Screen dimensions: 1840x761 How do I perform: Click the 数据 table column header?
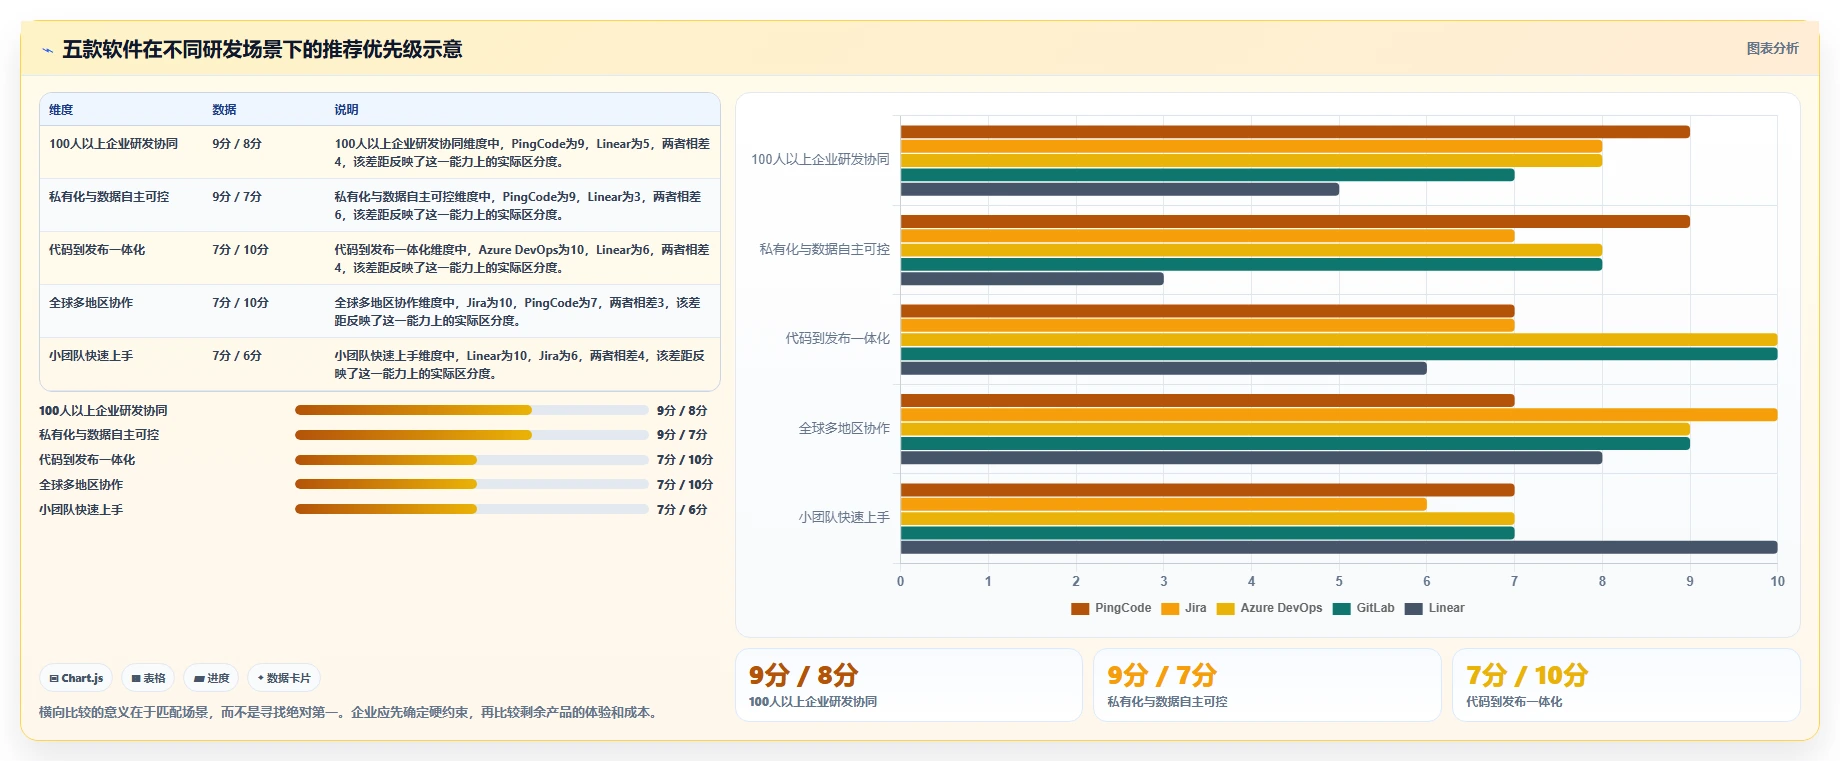(x=224, y=110)
